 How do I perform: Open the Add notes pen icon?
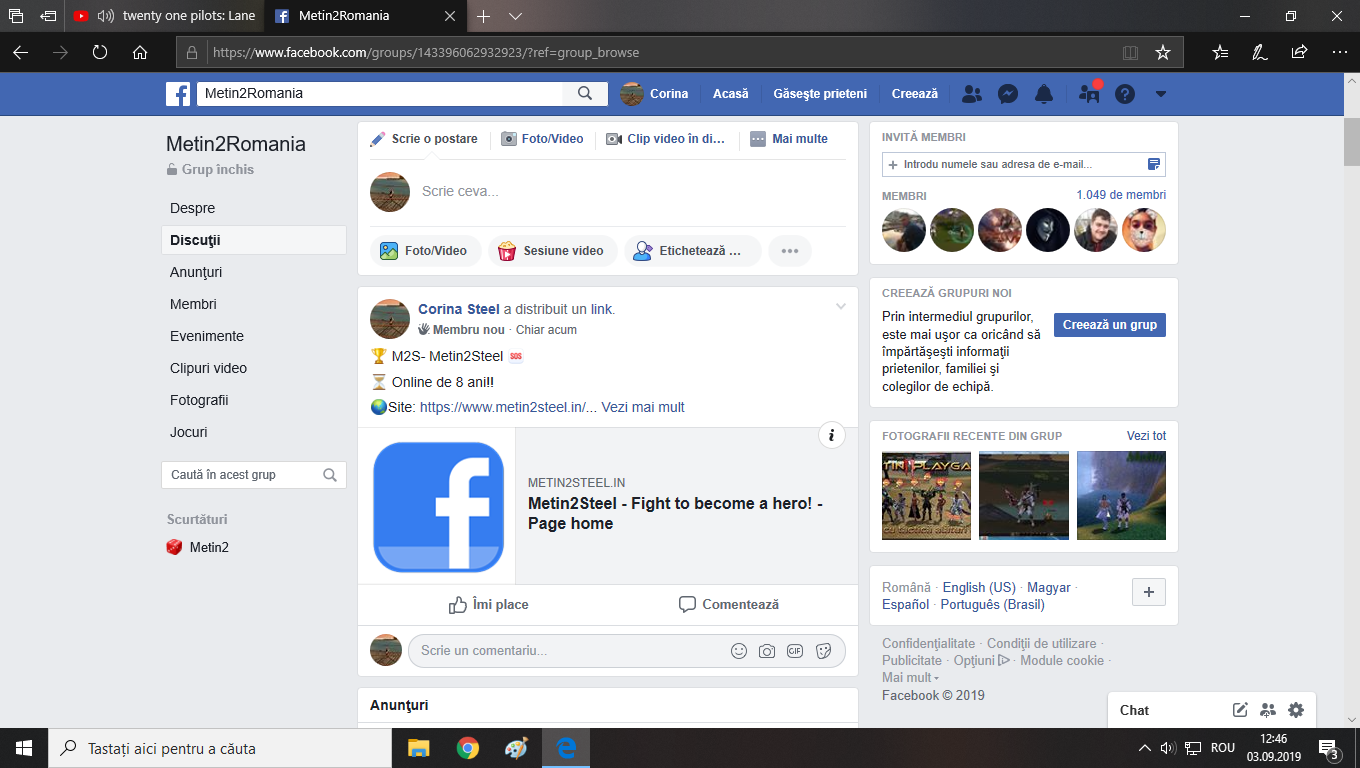click(1260, 52)
